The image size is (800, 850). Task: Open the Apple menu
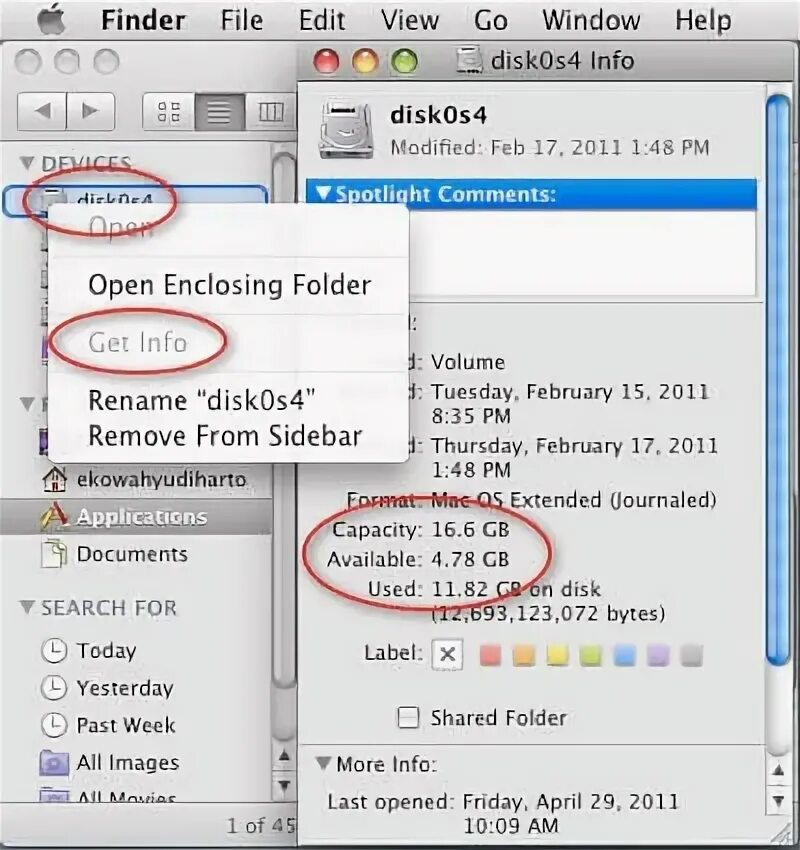click(51, 20)
